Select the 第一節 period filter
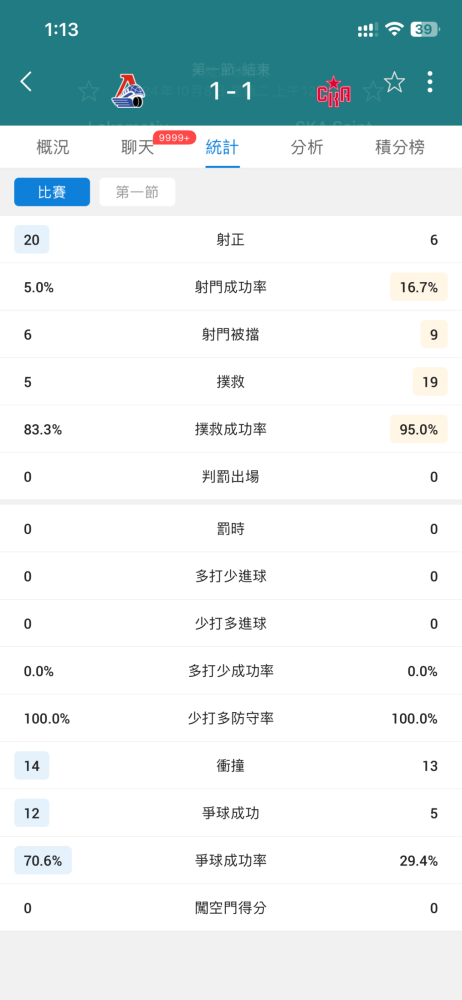Screen dimensions: 462x1000 click(137, 192)
